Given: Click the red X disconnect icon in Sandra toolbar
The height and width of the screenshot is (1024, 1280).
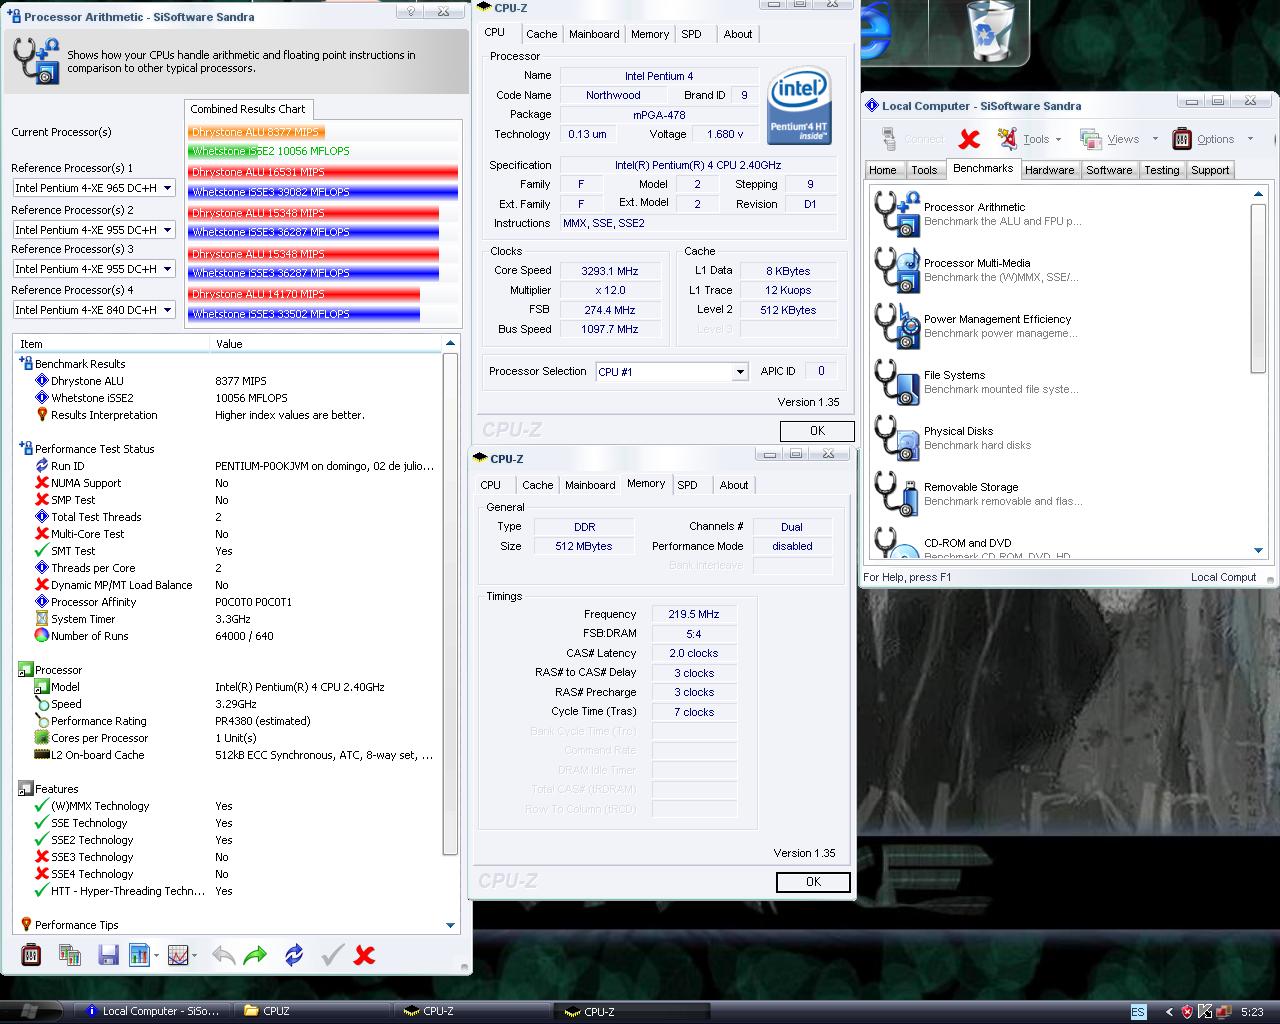Looking at the screenshot, I should tap(968, 139).
